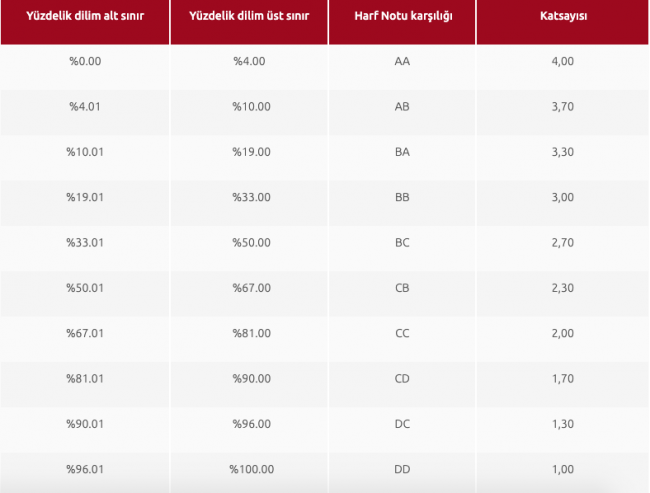Click the 'Katsayısı' column header

(563, 22)
